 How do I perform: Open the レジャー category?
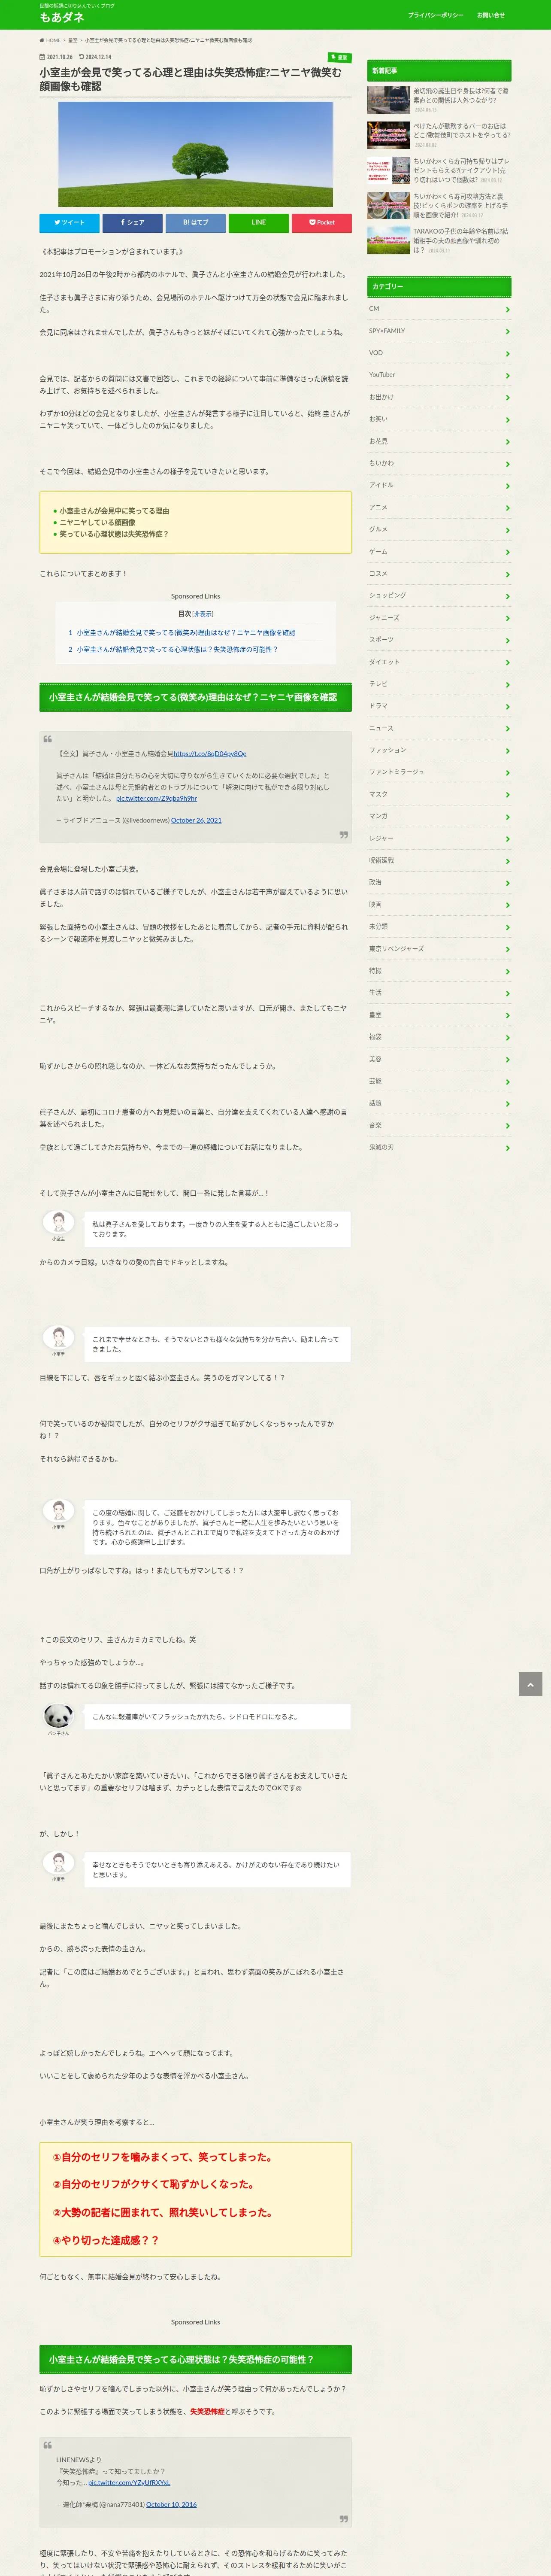(x=439, y=838)
